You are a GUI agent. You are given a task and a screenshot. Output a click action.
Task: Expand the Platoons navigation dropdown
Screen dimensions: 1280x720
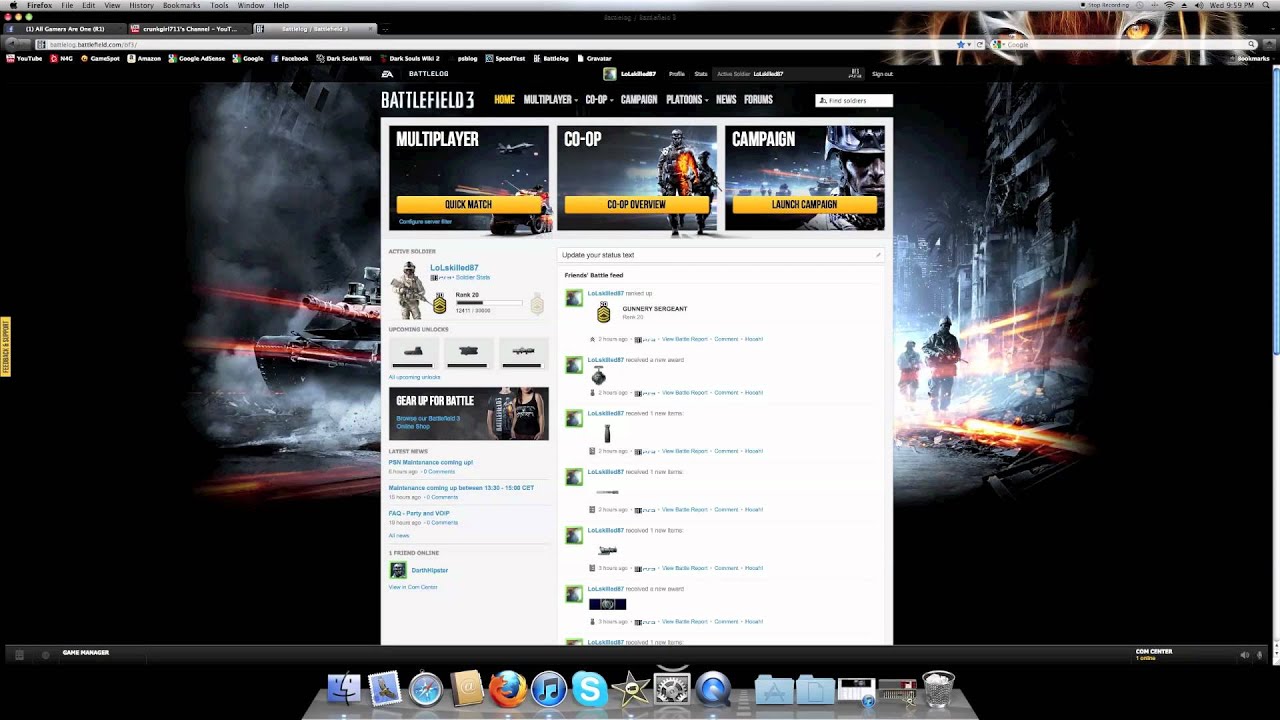(687, 100)
